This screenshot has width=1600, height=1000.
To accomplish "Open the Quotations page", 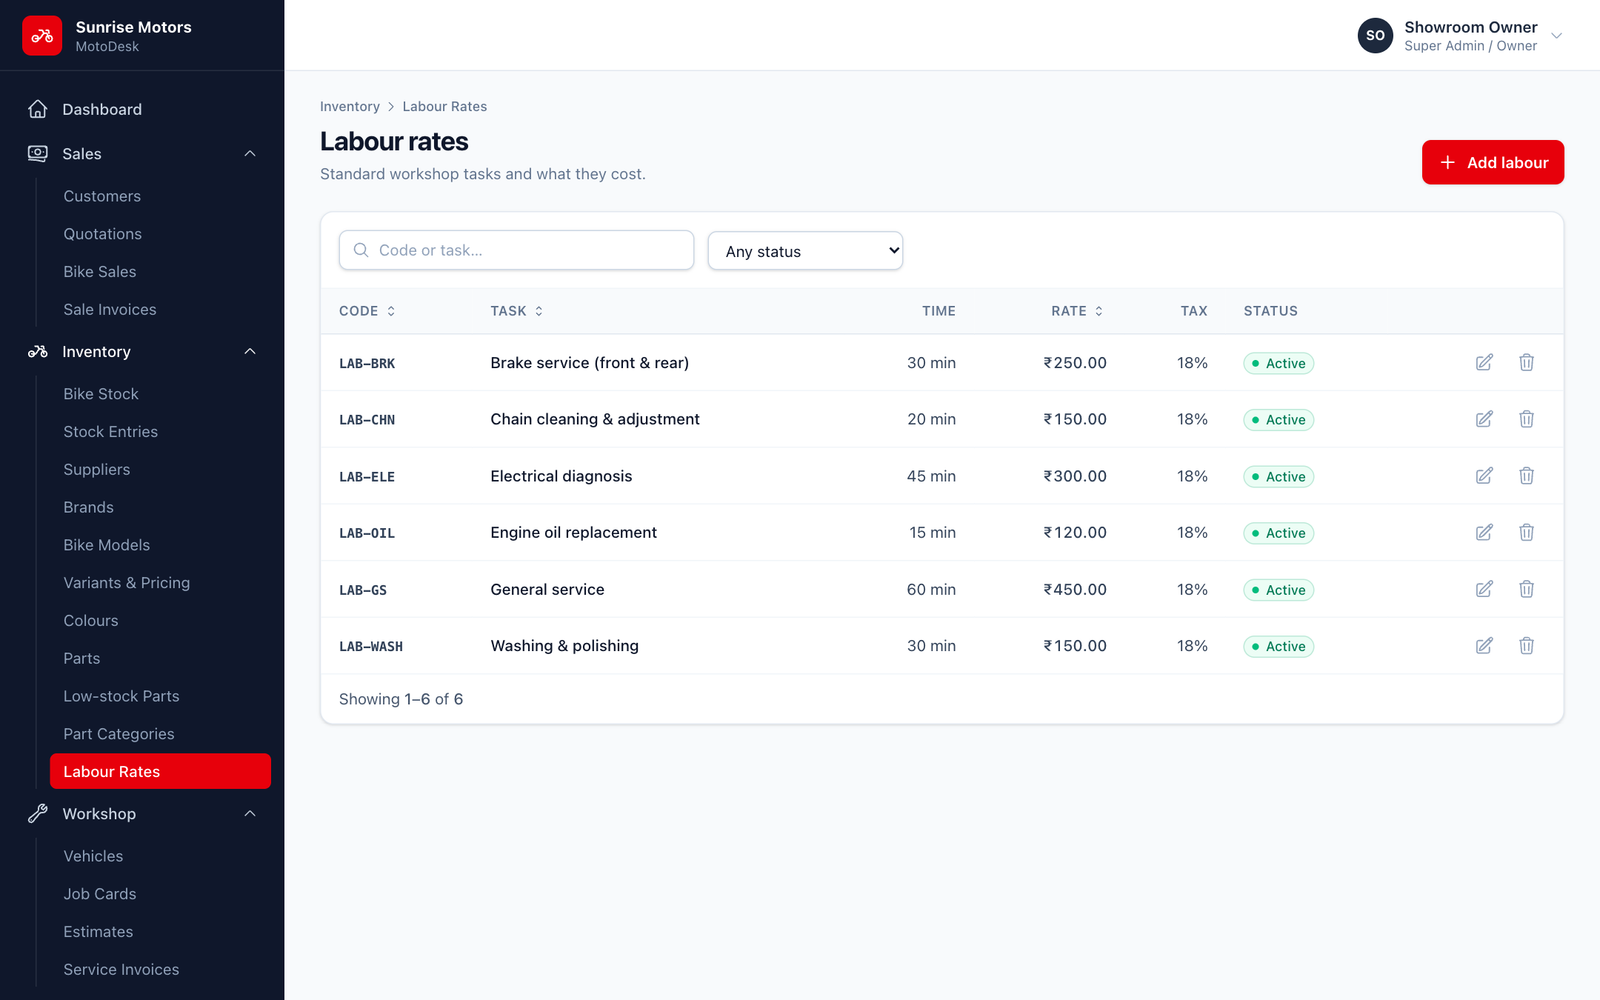I will 160,234.
